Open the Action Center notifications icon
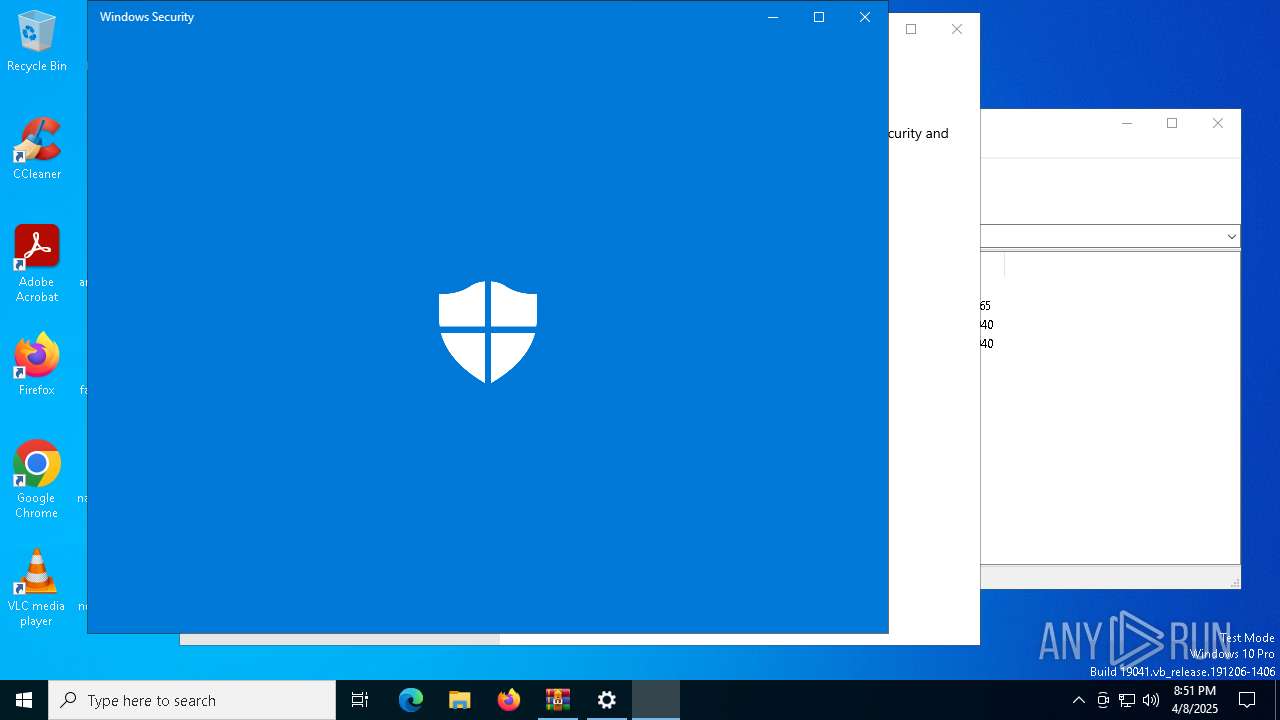The image size is (1280, 720). [x=1247, y=700]
